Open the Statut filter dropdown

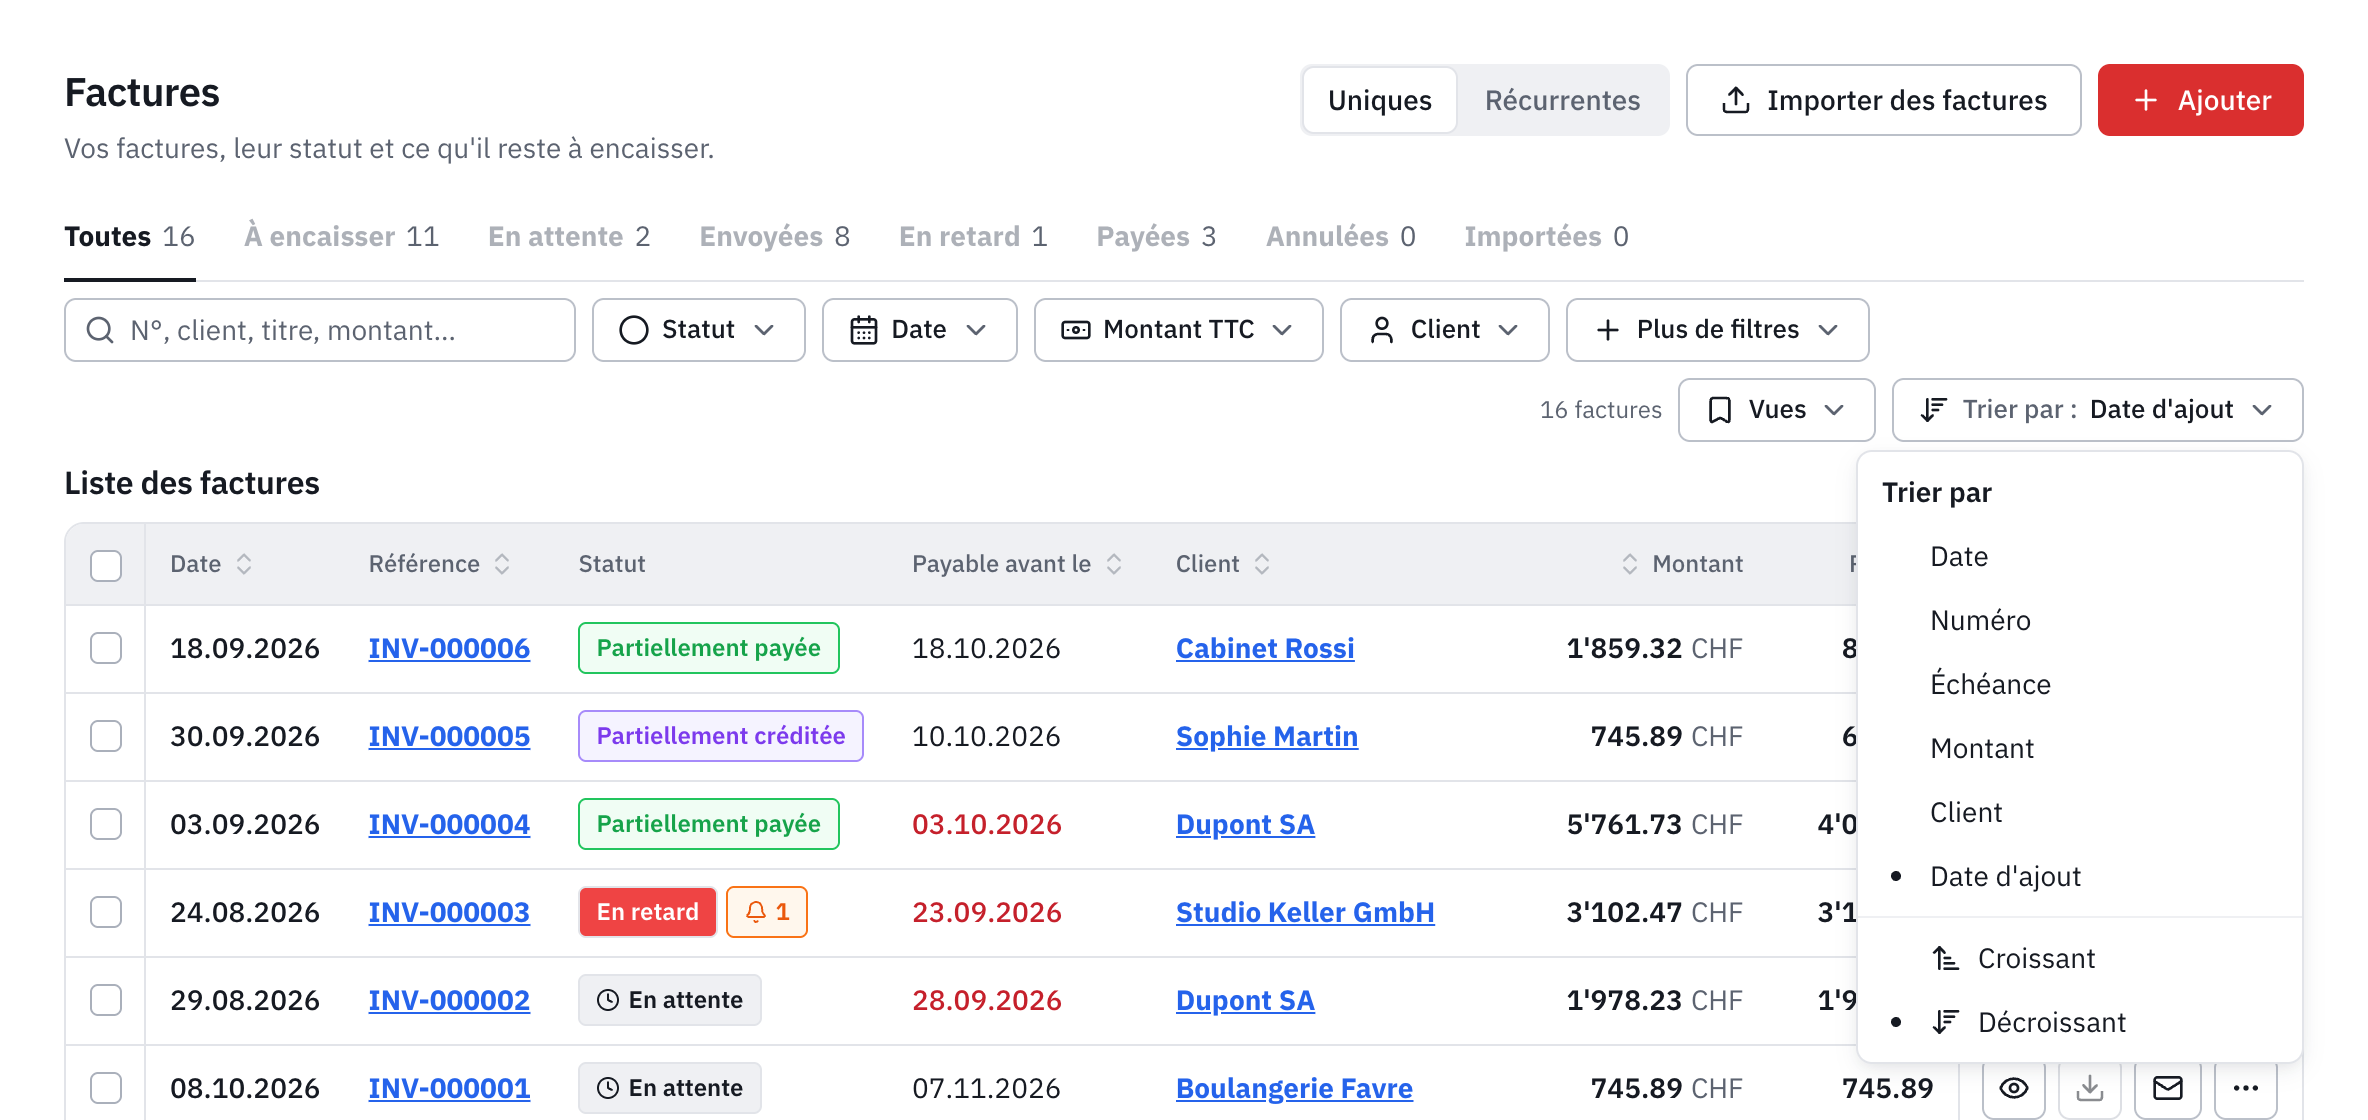(698, 330)
